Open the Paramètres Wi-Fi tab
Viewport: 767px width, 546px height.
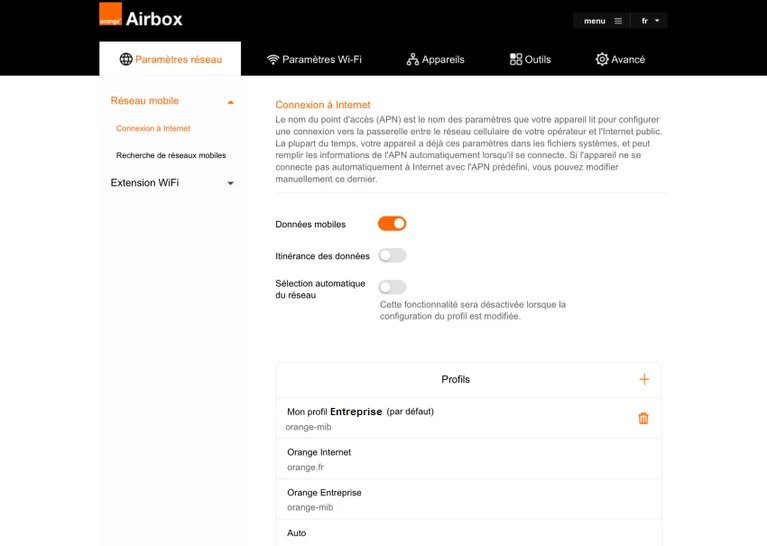tap(315, 59)
